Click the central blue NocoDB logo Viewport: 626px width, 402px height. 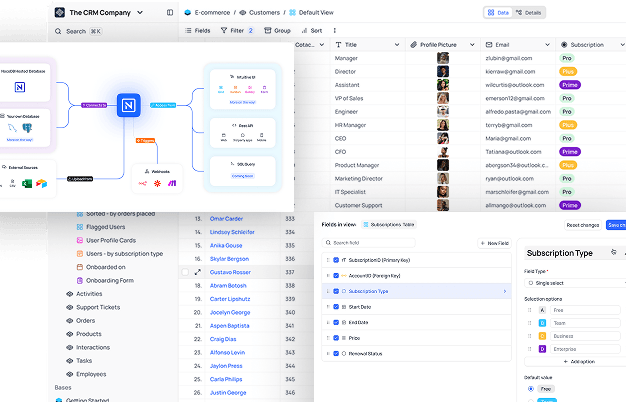tap(129, 105)
